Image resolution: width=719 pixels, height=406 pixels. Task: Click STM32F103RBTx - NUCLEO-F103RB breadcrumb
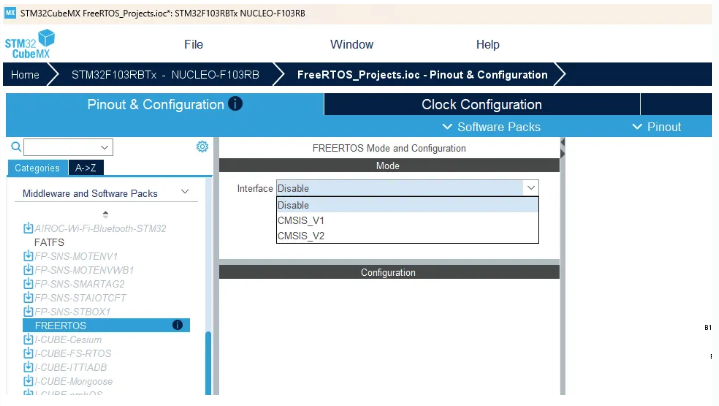[x=165, y=75]
